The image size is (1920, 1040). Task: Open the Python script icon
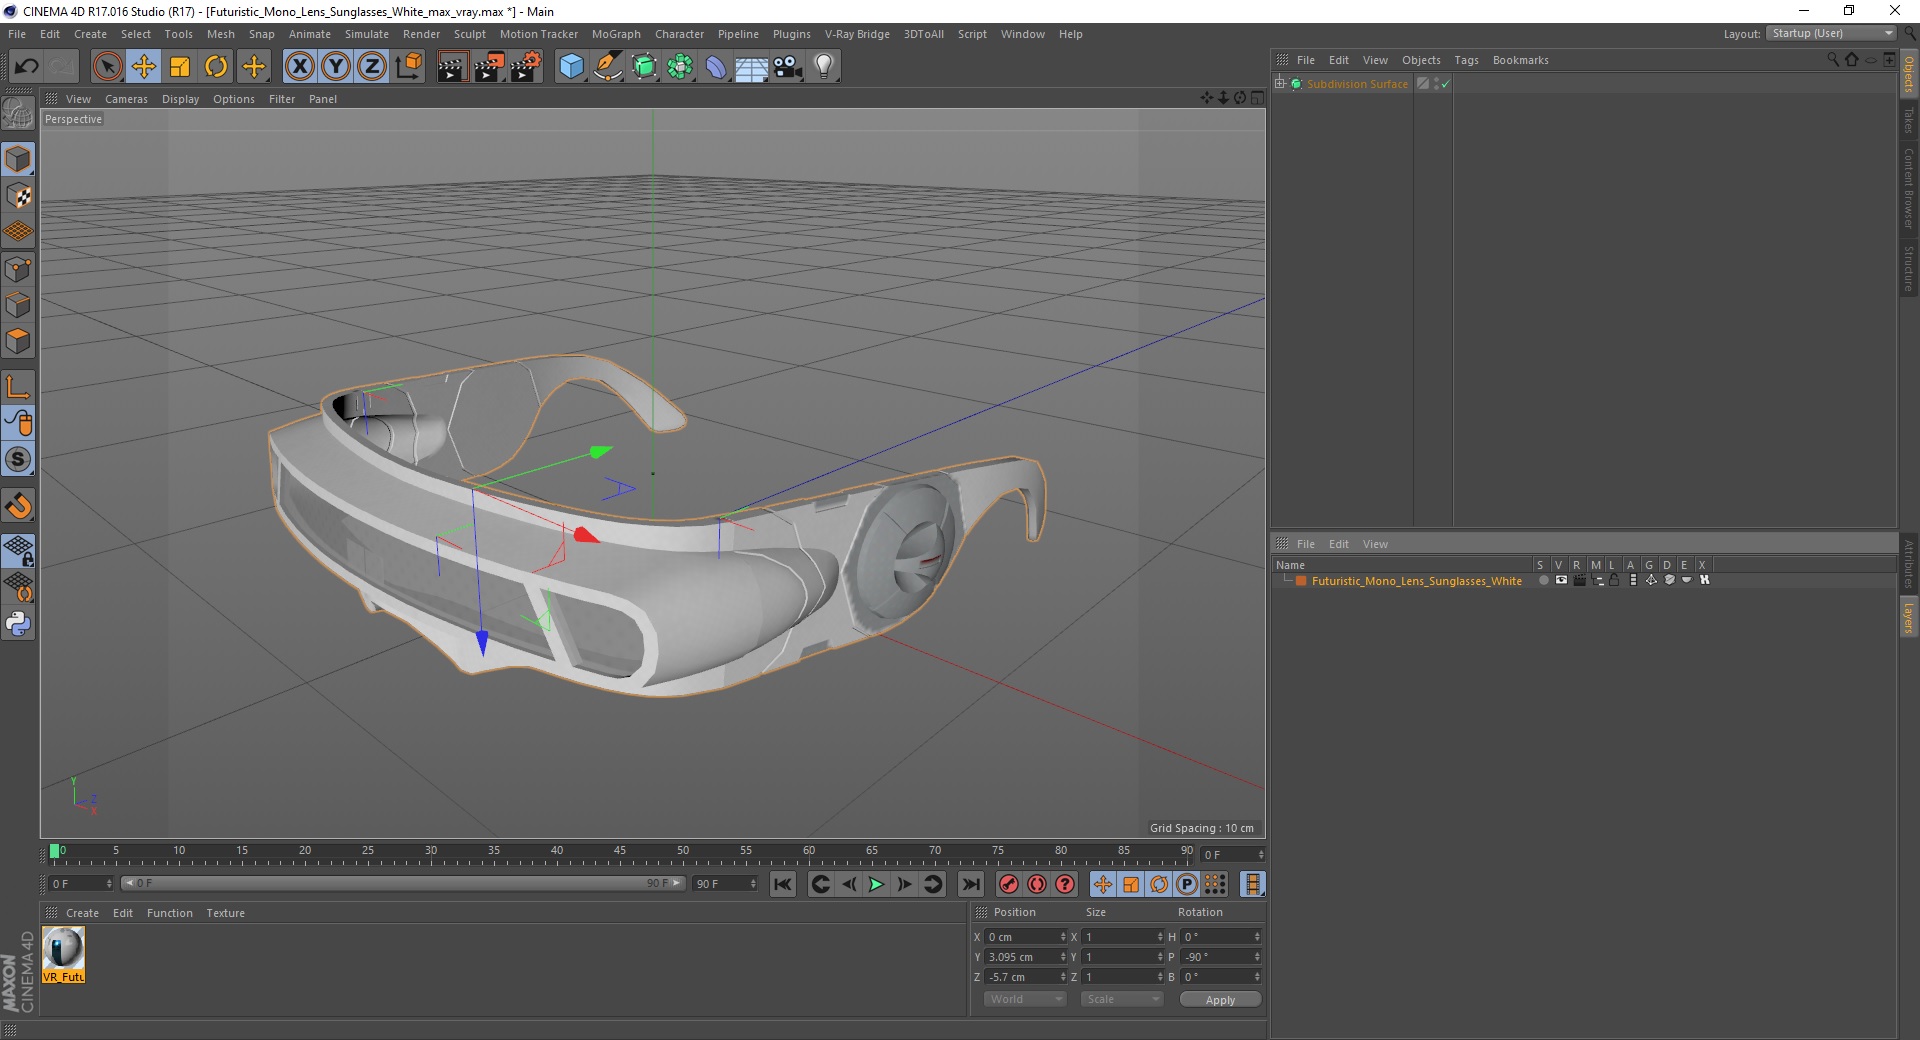18,624
